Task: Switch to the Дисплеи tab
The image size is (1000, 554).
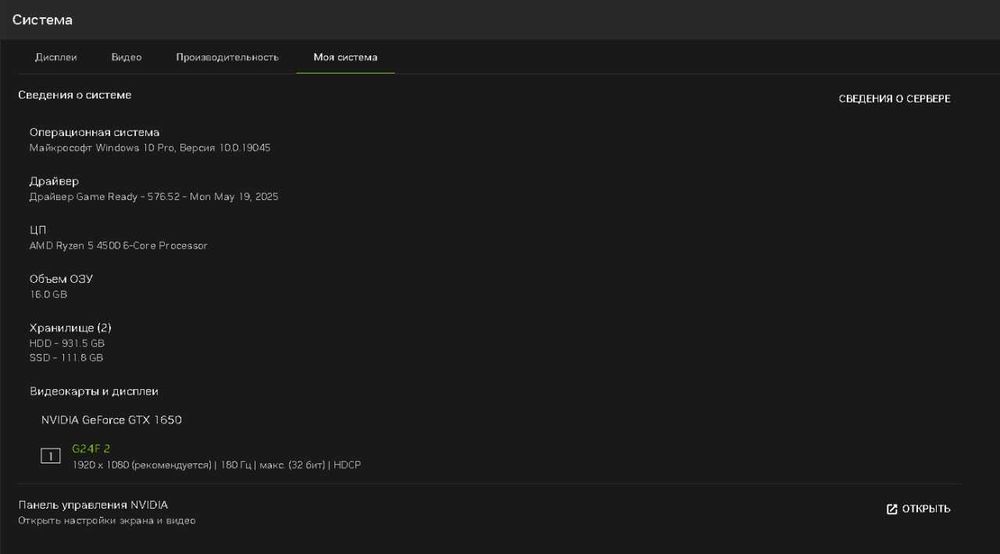Action: (x=56, y=57)
